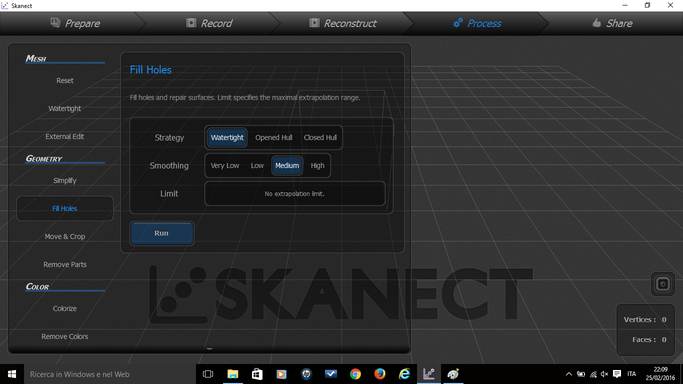Screen dimensions: 683x384
Task: Open Move & Crop option
Action: (x=64, y=236)
